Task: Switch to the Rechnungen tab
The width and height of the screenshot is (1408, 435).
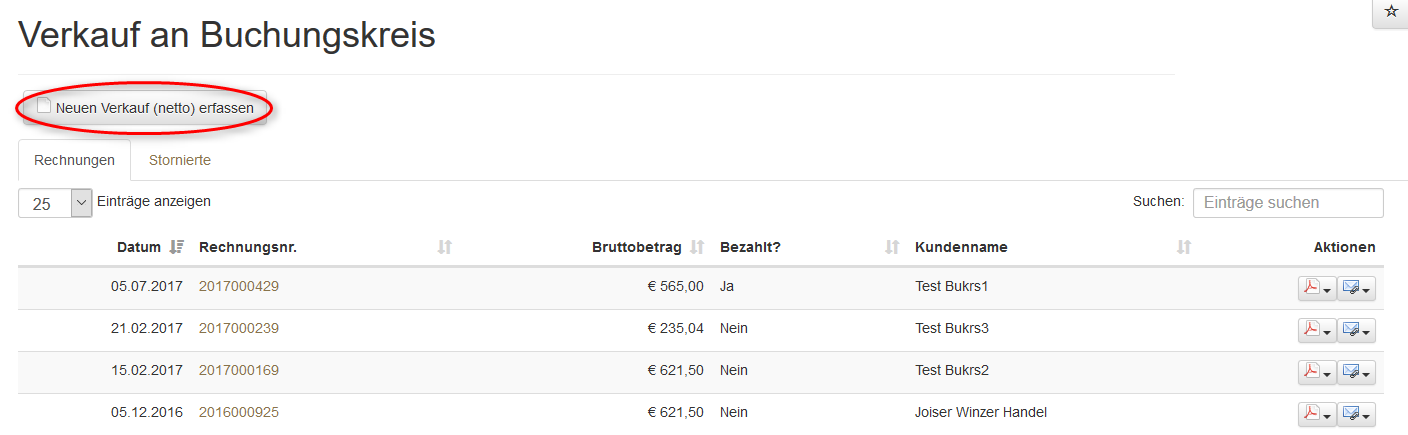Action: click(74, 160)
